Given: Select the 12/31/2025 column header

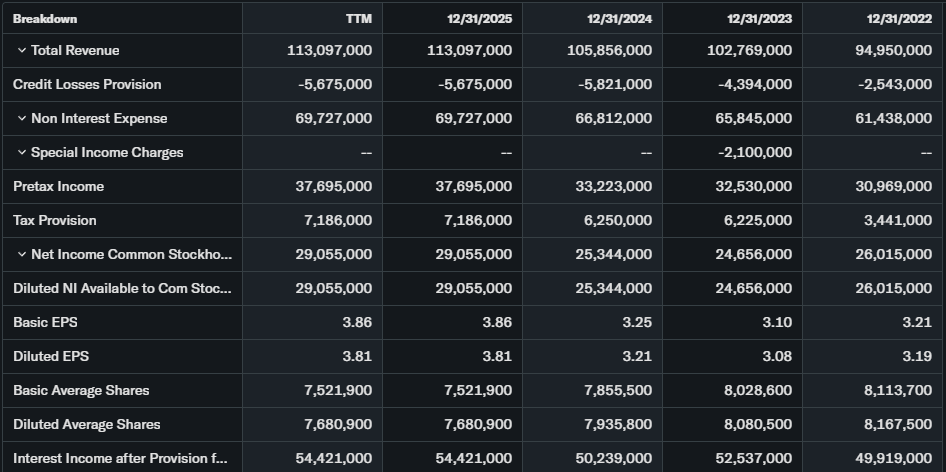Looking at the screenshot, I should click(x=479, y=18).
